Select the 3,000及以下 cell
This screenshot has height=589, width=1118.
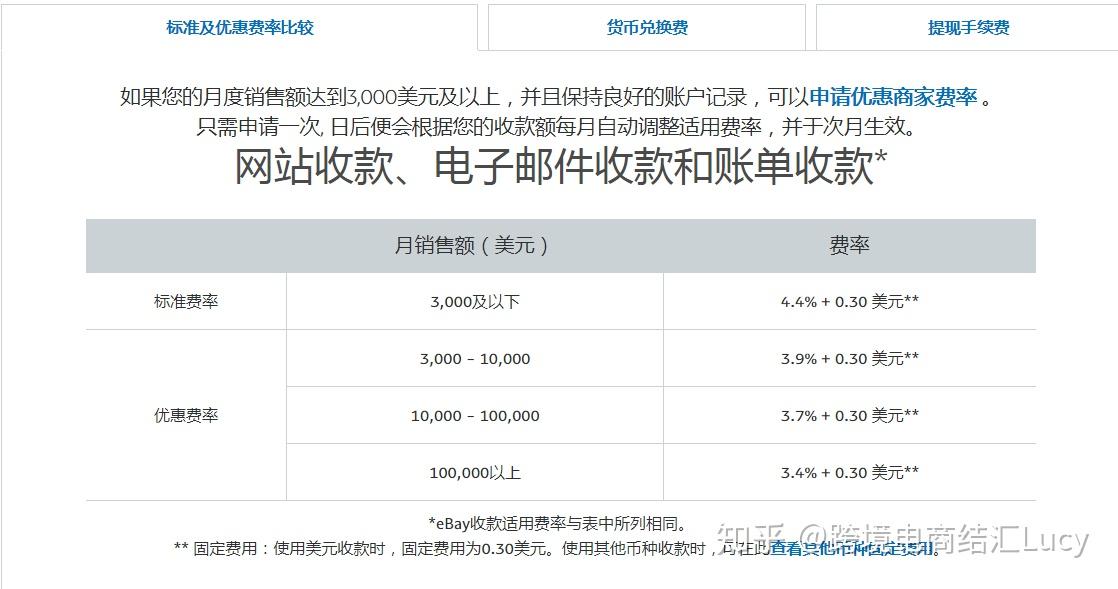[x=475, y=302]
